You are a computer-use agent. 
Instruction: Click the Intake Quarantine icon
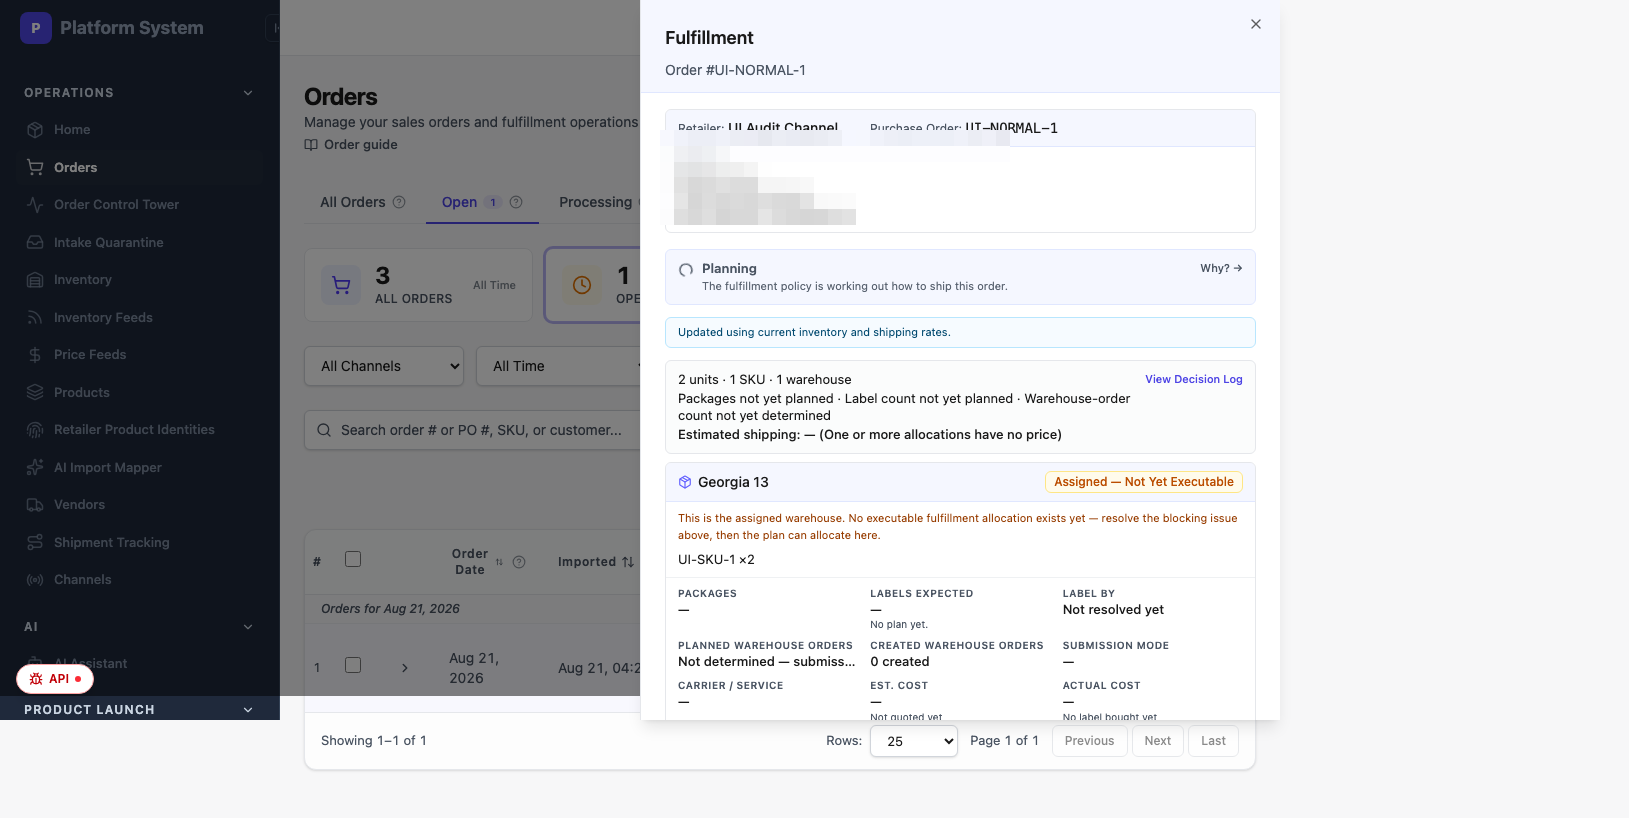[35, 242]
